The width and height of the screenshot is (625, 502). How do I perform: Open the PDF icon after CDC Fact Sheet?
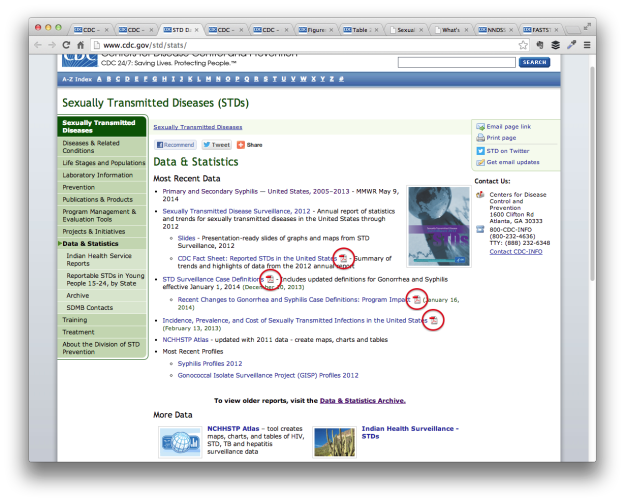click(343, 258)
